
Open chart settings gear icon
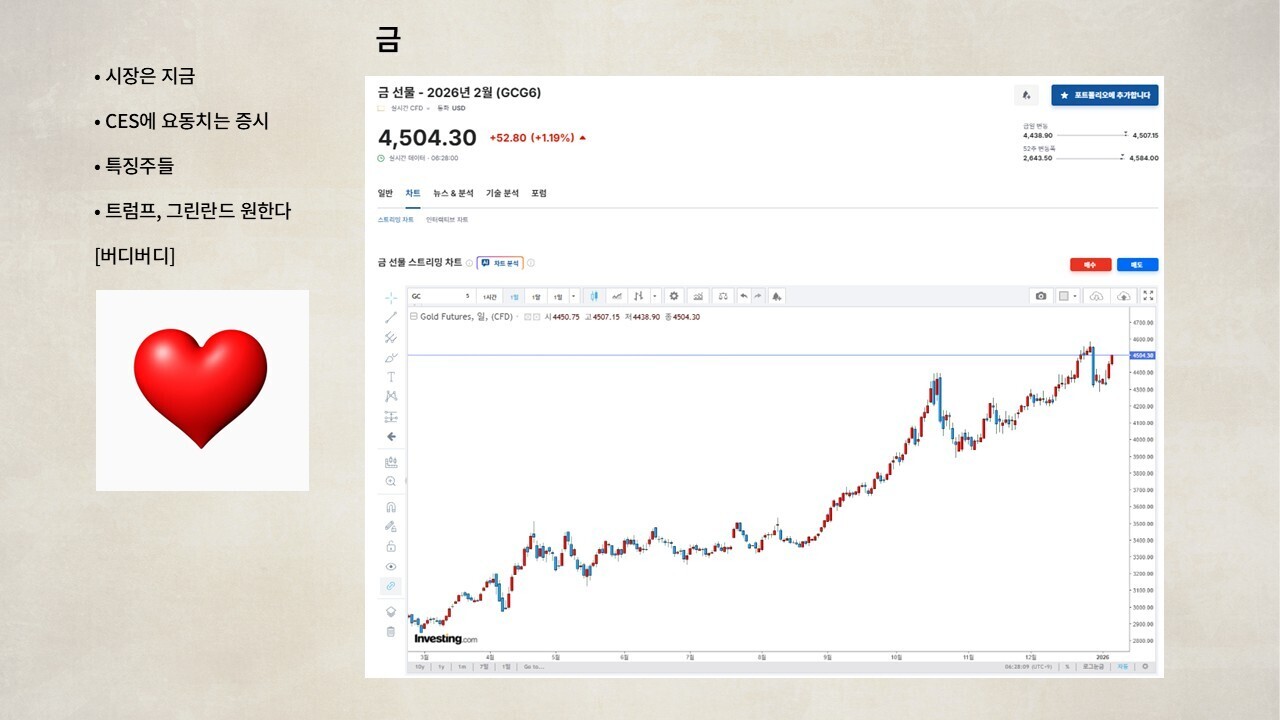(x=674, y=296)
